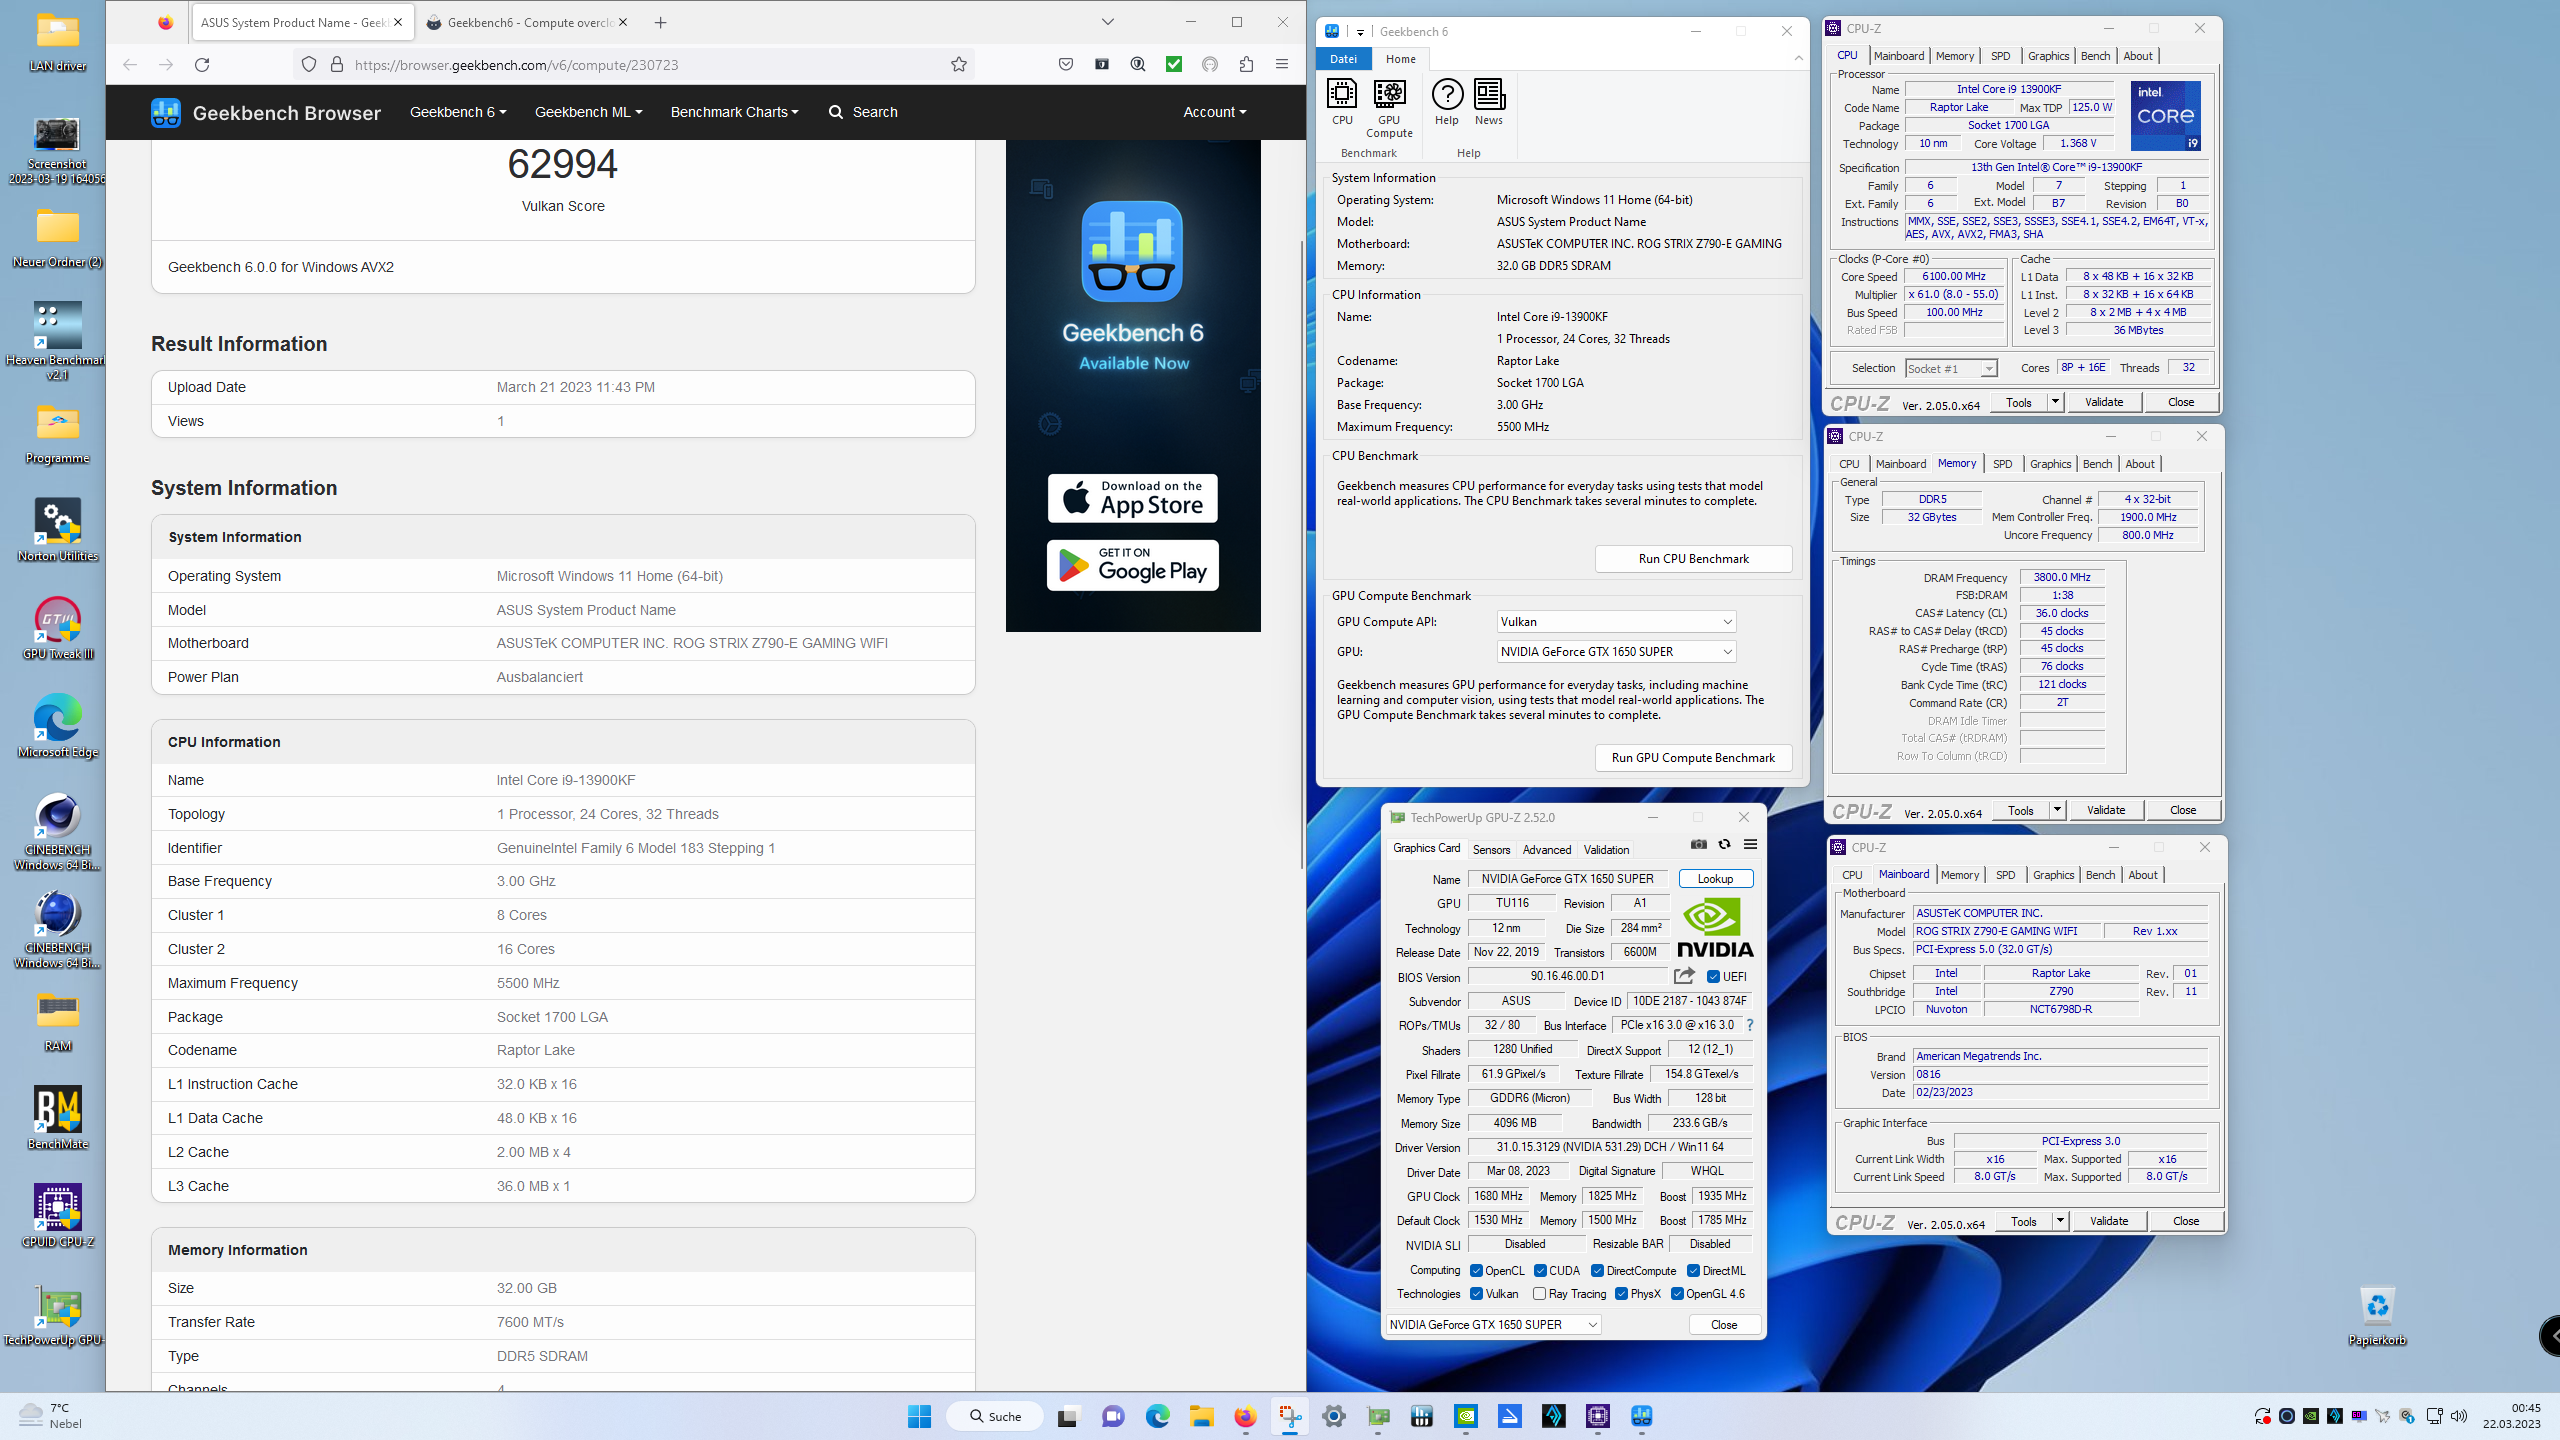Bookmark this page with the star icon
Image resolution: width=2560 pixels, height=1440 pixels.
pyautogui.click(x=958, y=65)
